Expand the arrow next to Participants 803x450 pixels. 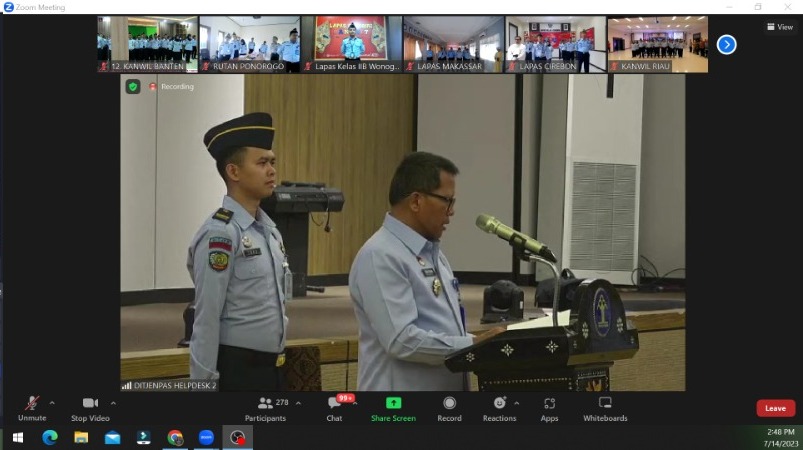point(298,403)
